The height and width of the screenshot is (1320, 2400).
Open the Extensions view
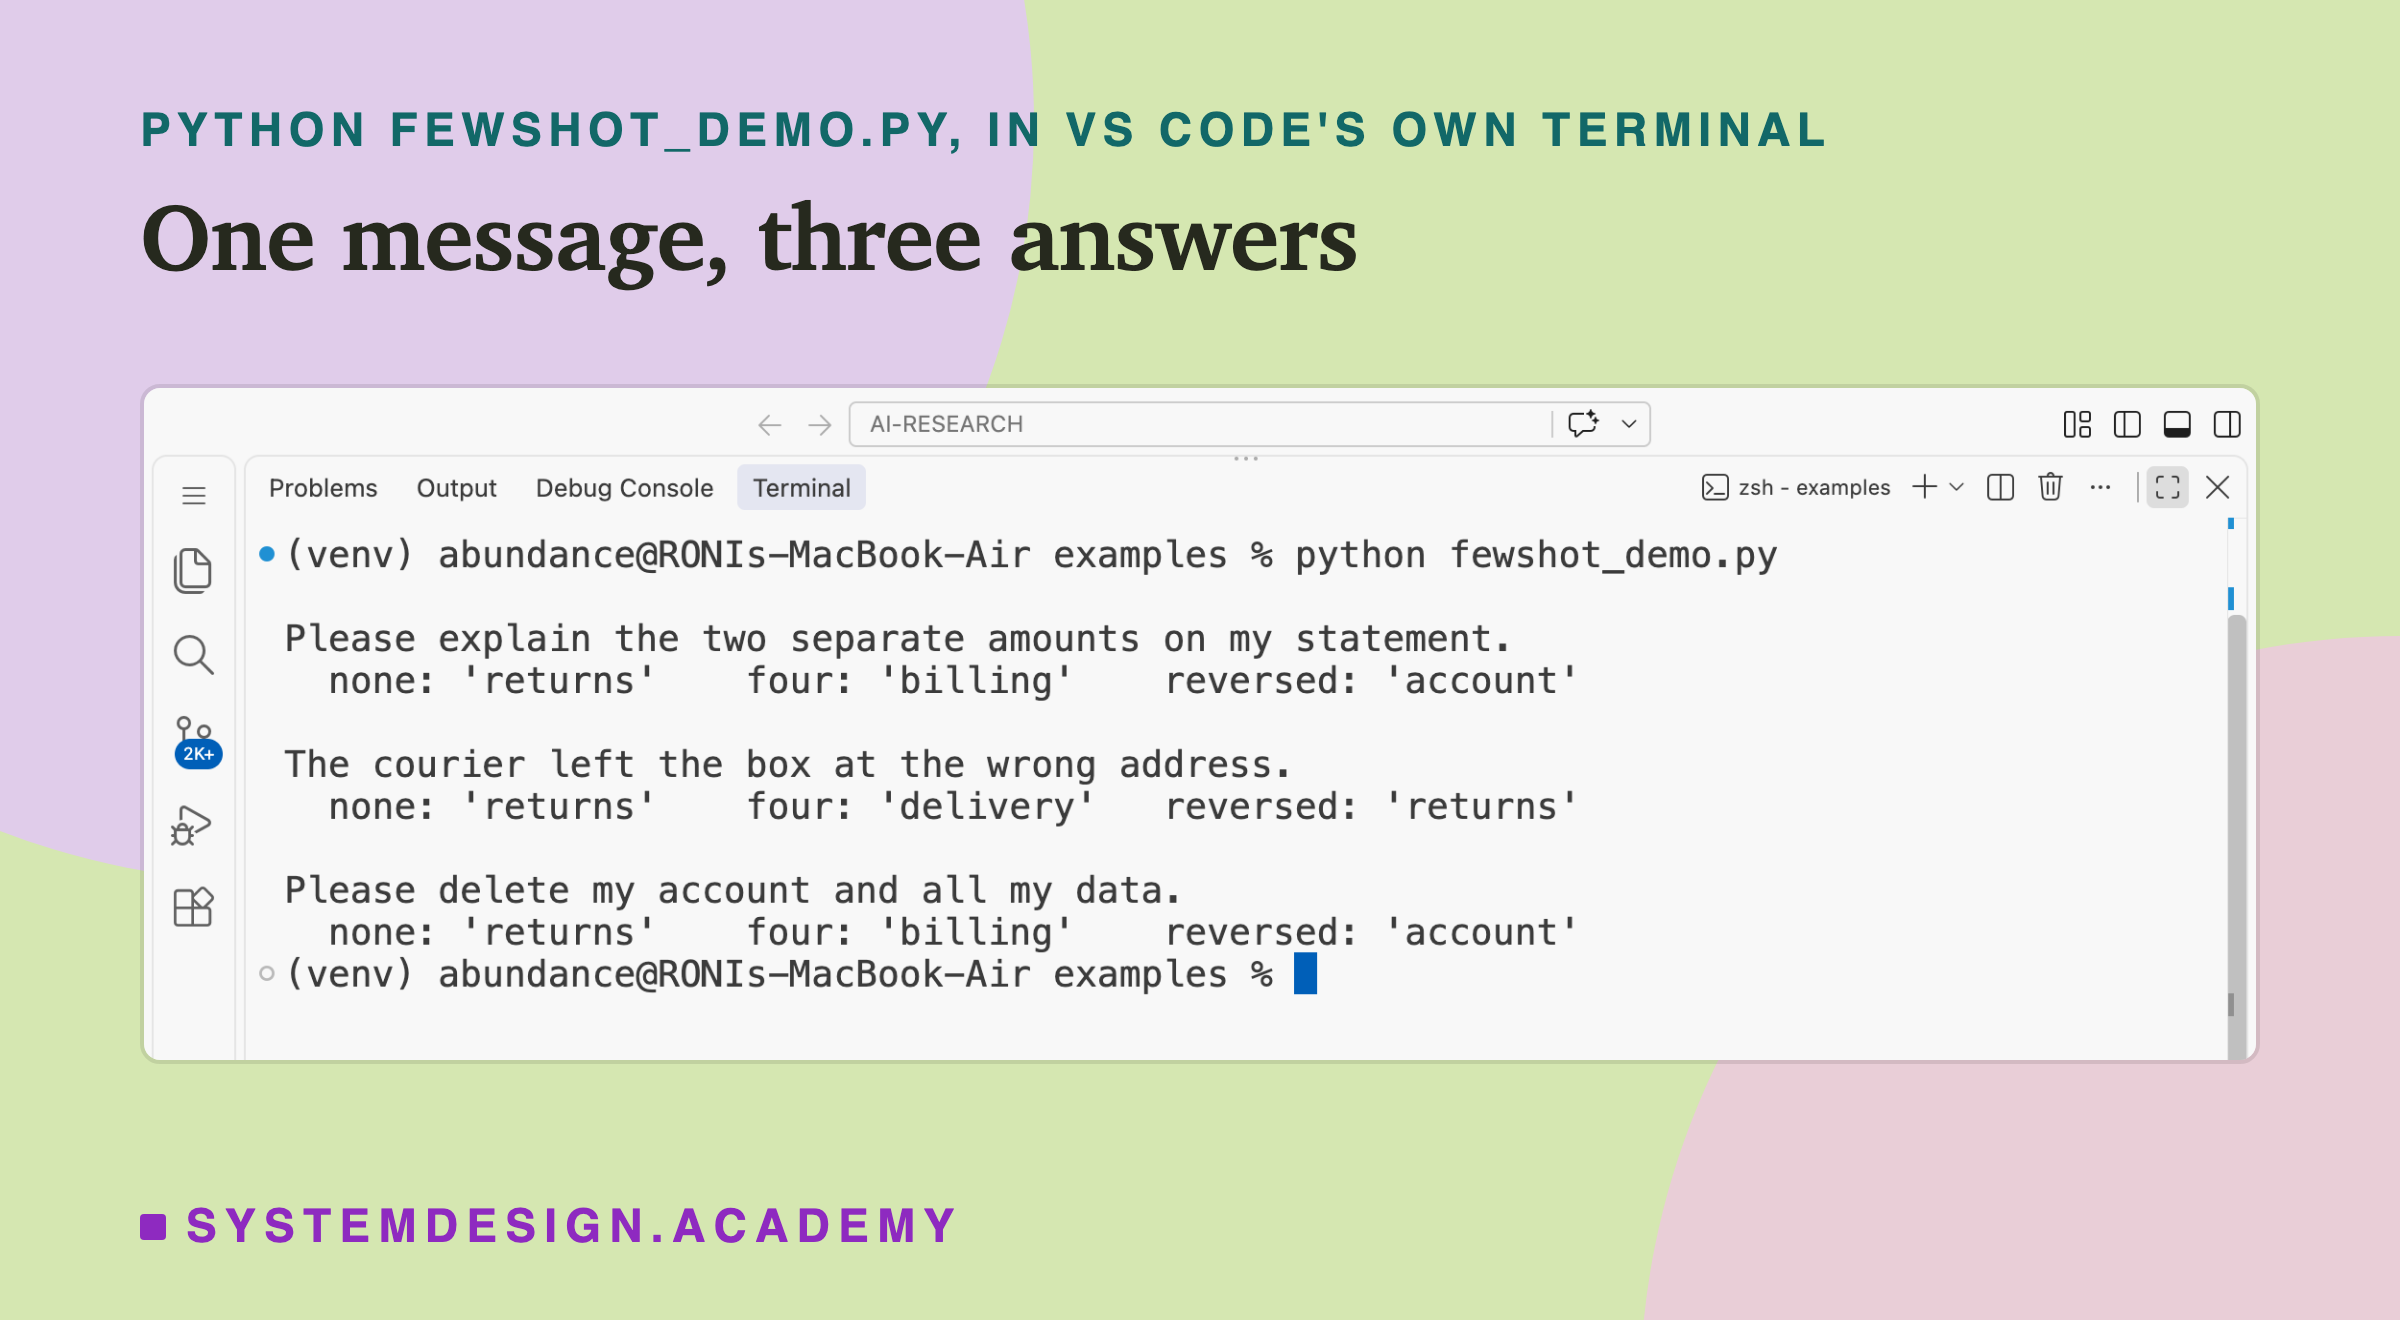193,907
